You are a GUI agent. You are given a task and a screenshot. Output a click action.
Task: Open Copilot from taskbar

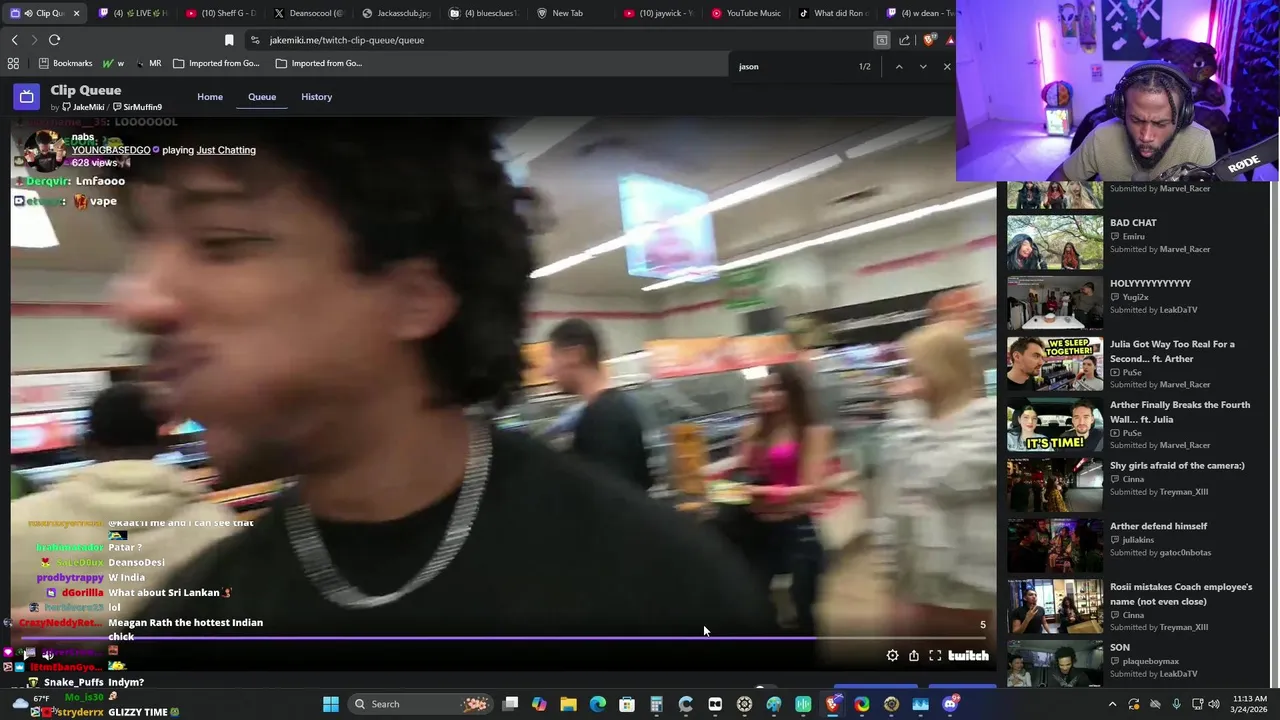(539, 704)
